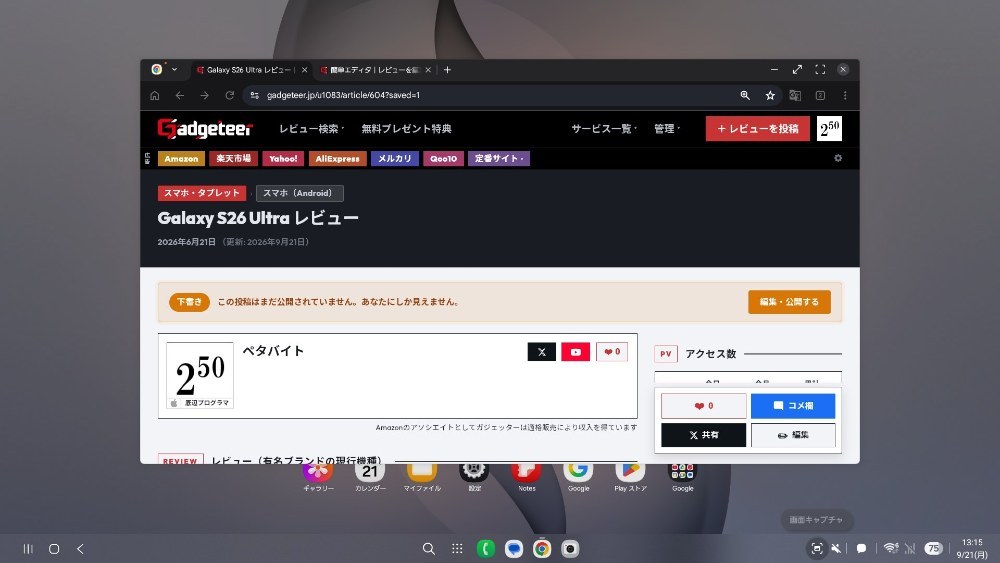
Task: Close the 簡単エディタ tab
Action: click(428, 70)
